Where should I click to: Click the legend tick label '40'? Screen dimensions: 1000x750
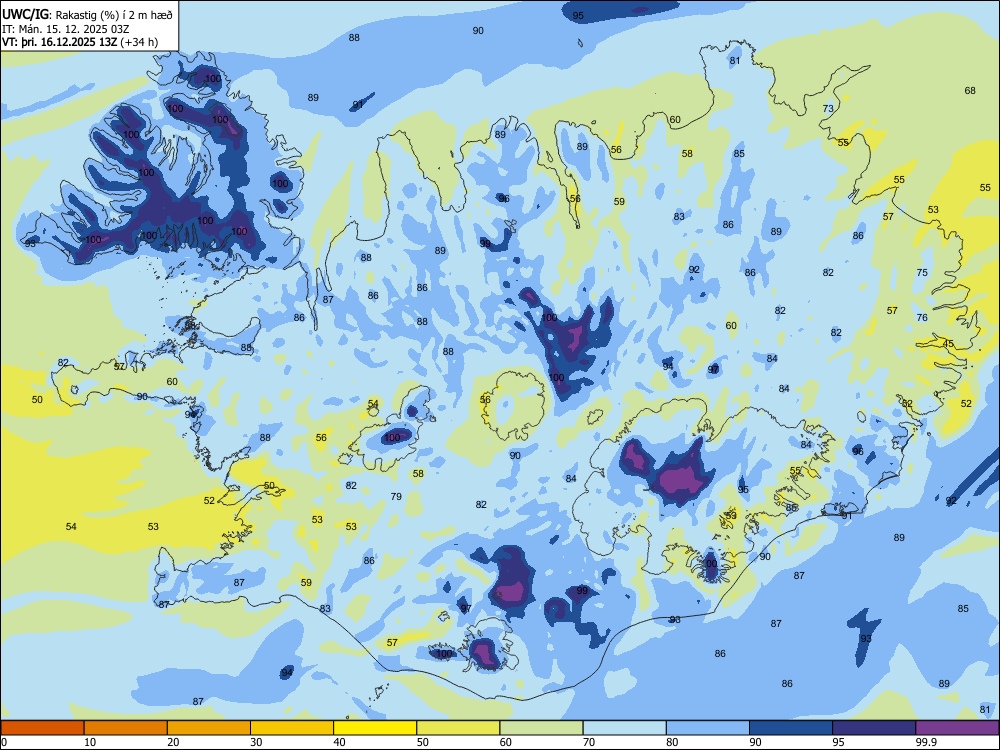point(340,742)
